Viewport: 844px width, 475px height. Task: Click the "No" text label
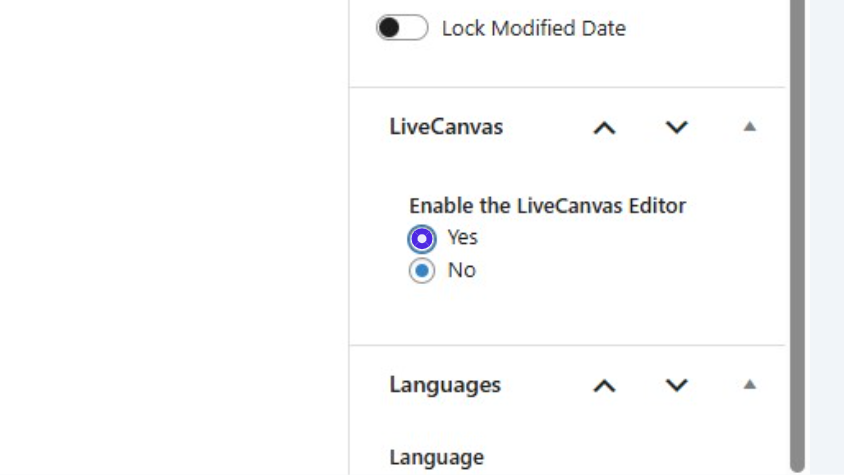point(461,270)
